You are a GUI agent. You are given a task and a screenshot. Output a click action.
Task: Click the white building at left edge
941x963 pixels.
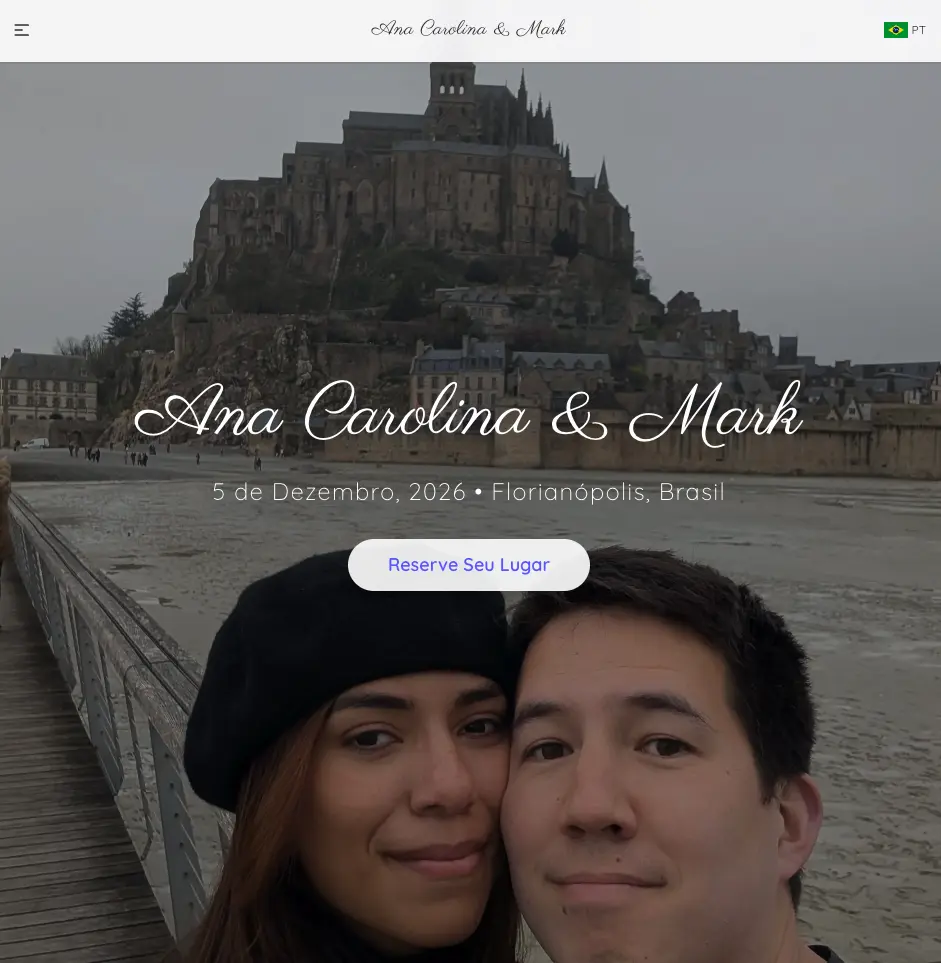coord(45,385)
